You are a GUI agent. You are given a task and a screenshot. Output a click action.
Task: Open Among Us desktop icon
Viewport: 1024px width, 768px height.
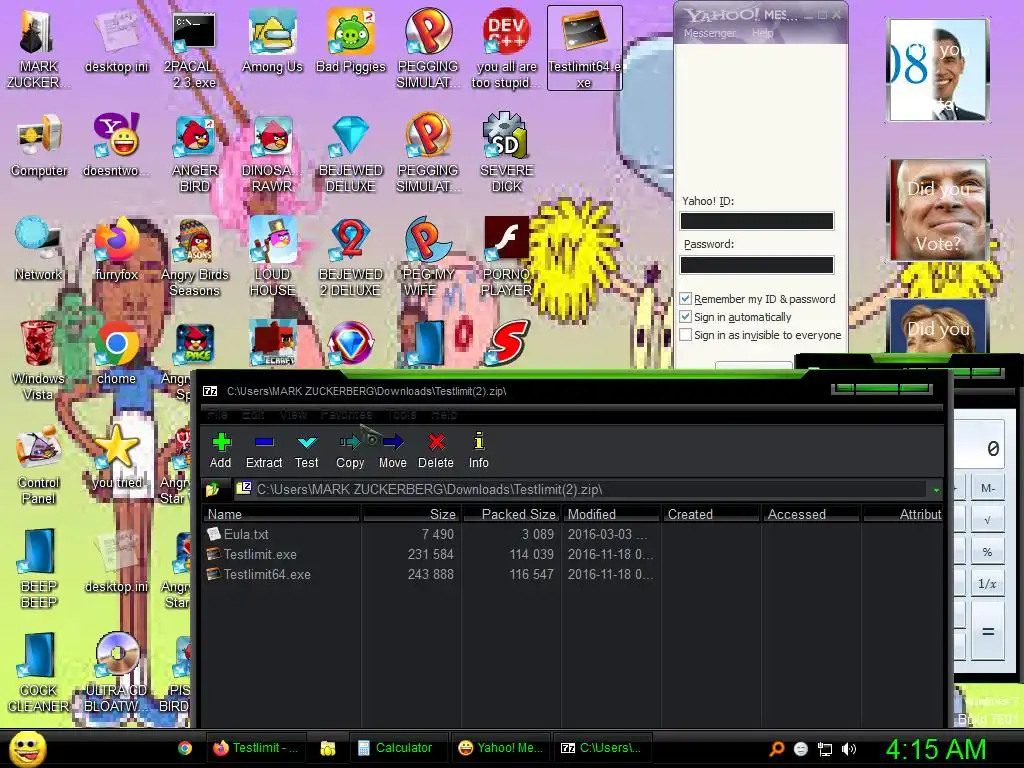[x=272, y=42]
